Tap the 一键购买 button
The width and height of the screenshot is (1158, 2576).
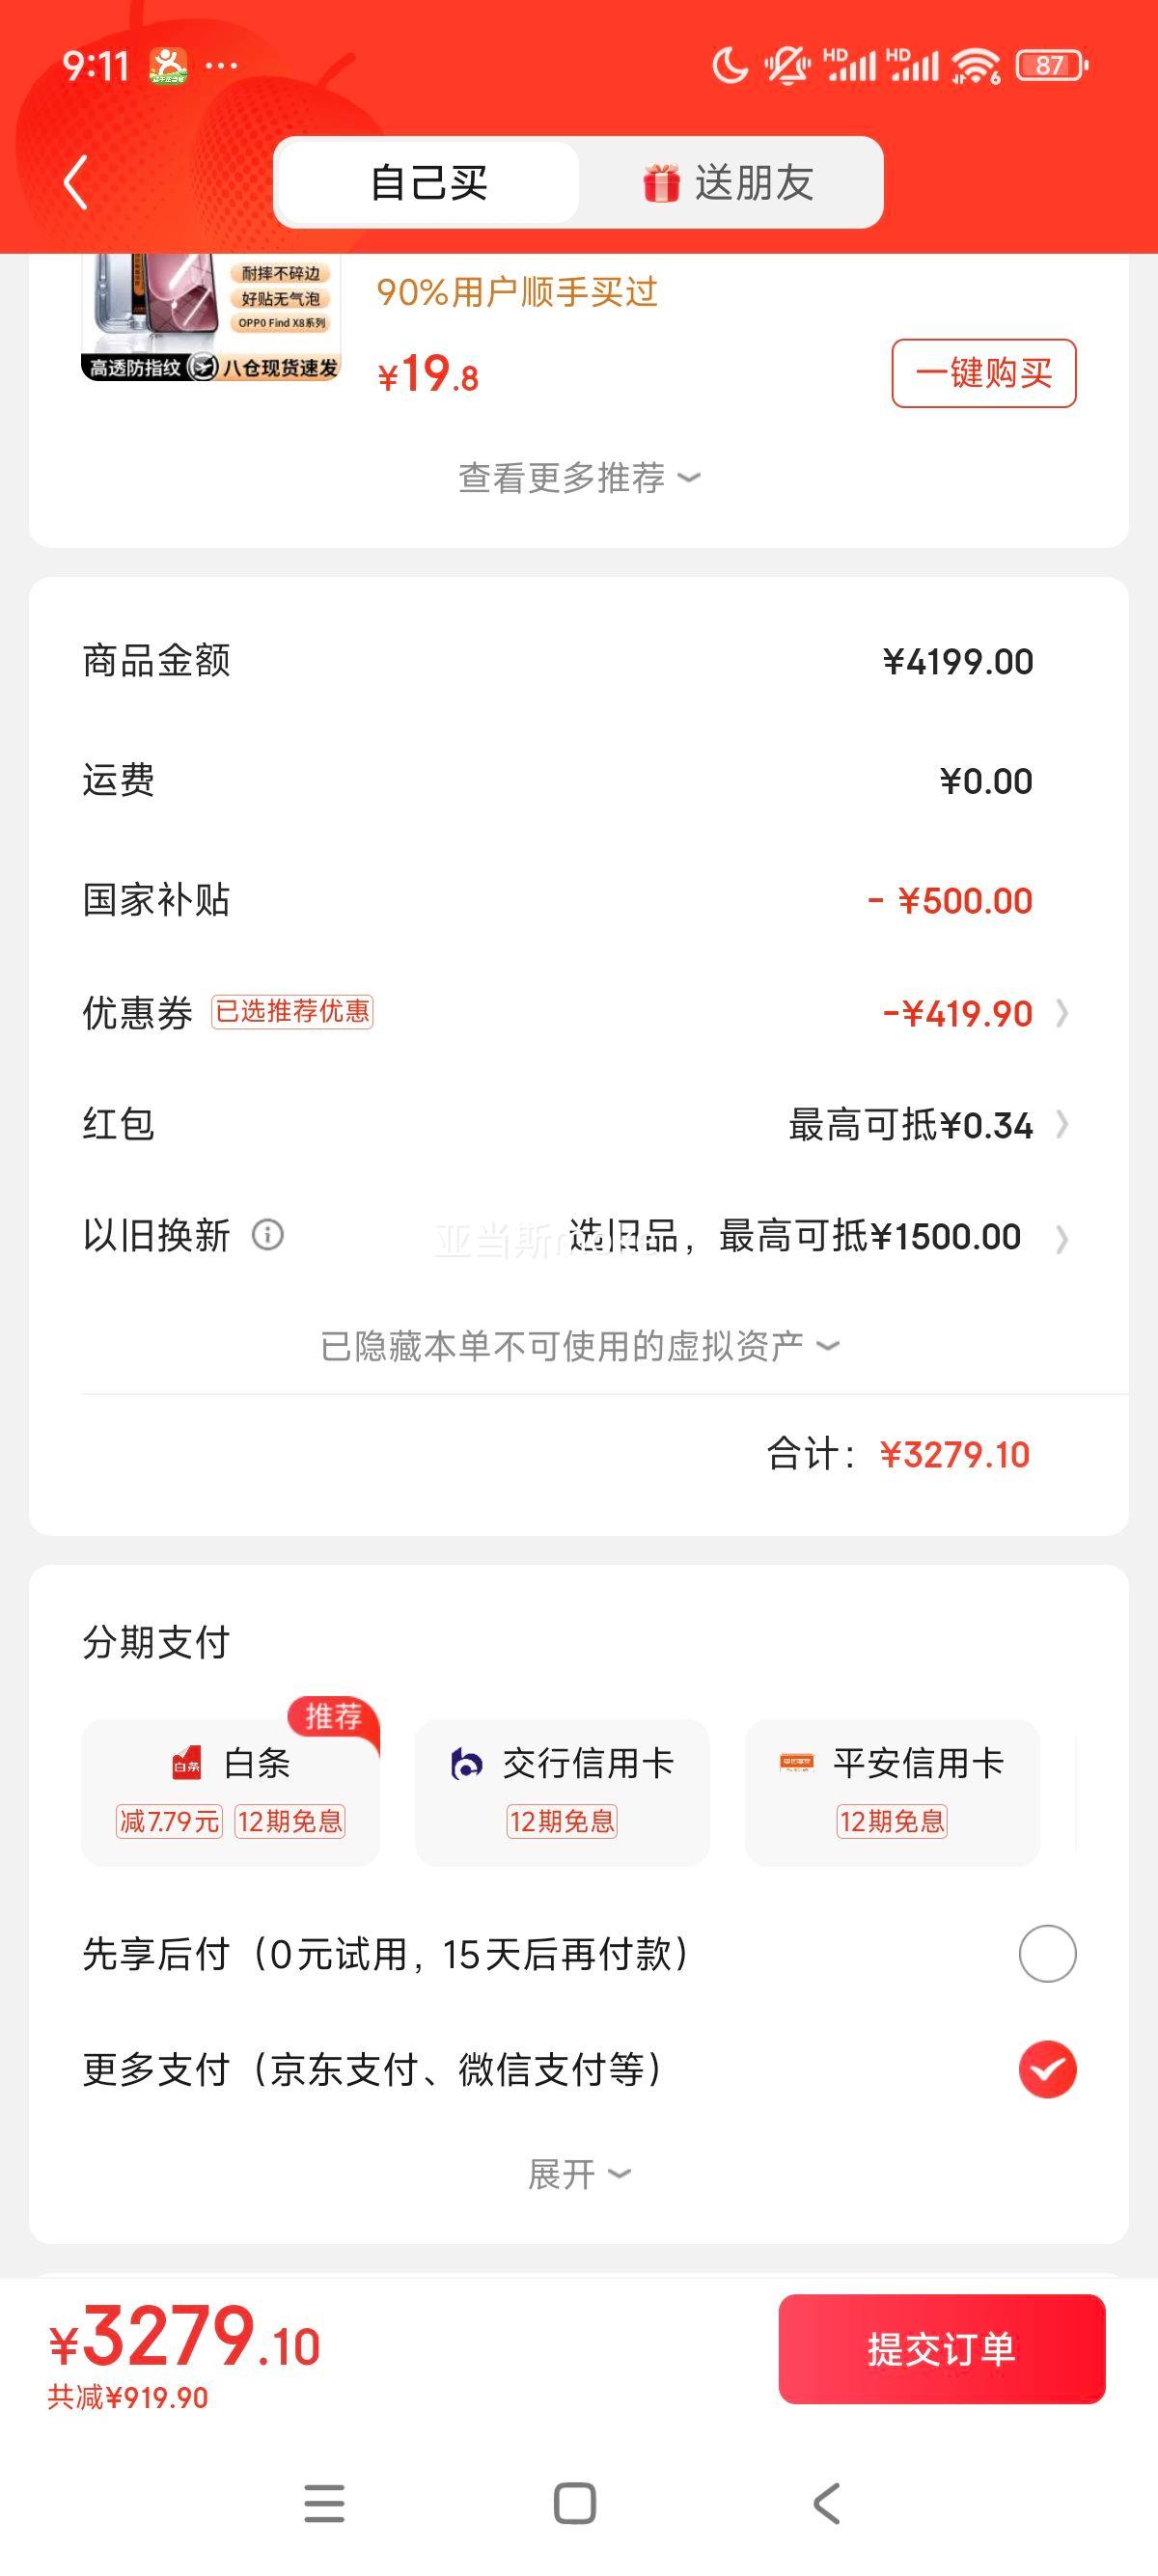click(984, 373)
